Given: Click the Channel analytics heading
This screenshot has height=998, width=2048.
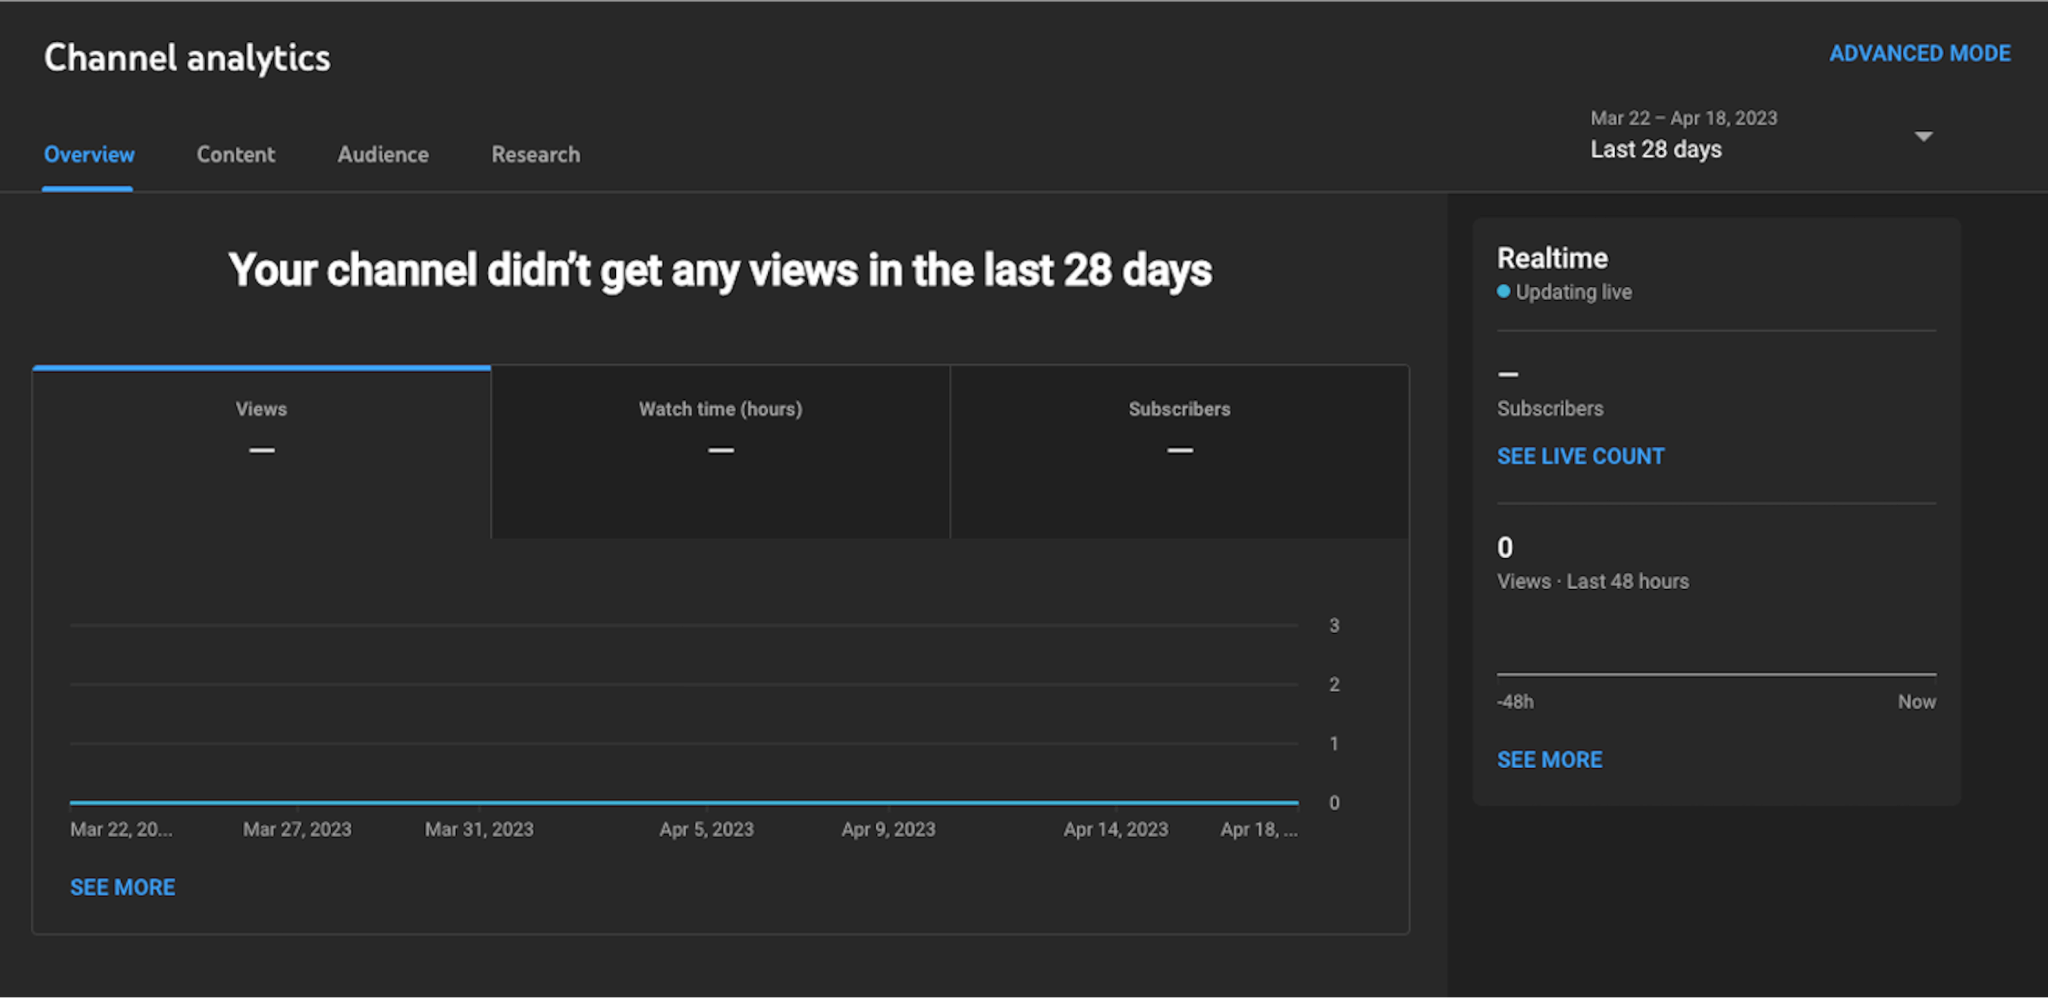Looking at the screenshot, I should point(187,58).
